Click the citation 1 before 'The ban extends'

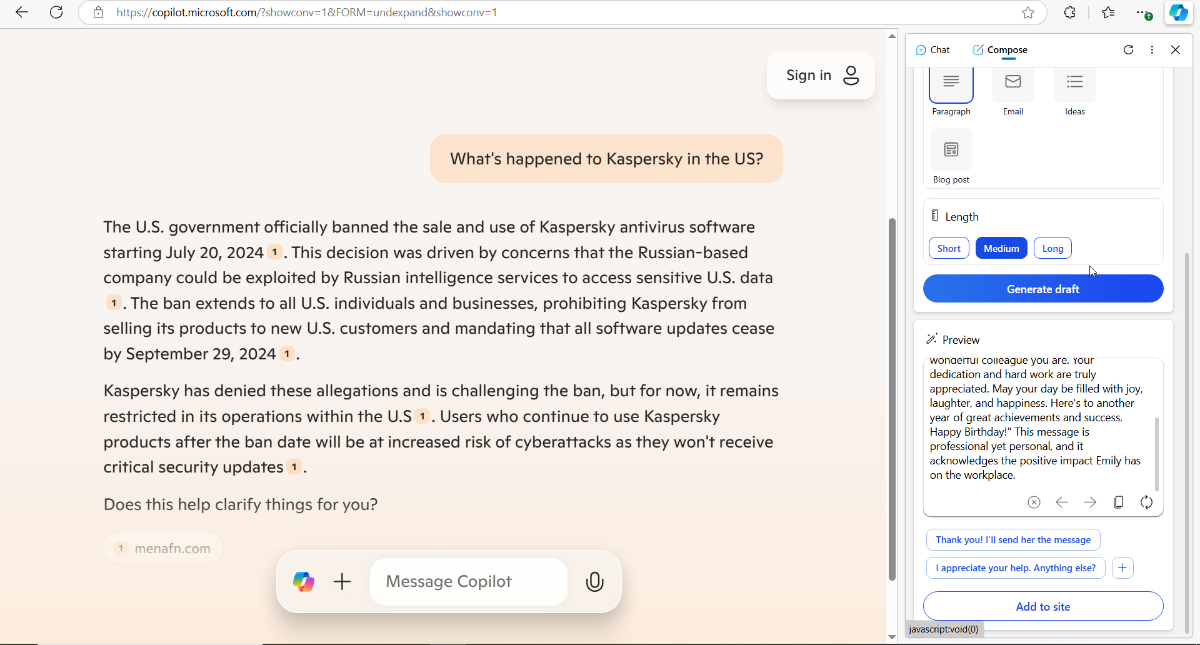pyautogui.click(x=114, y=303)
